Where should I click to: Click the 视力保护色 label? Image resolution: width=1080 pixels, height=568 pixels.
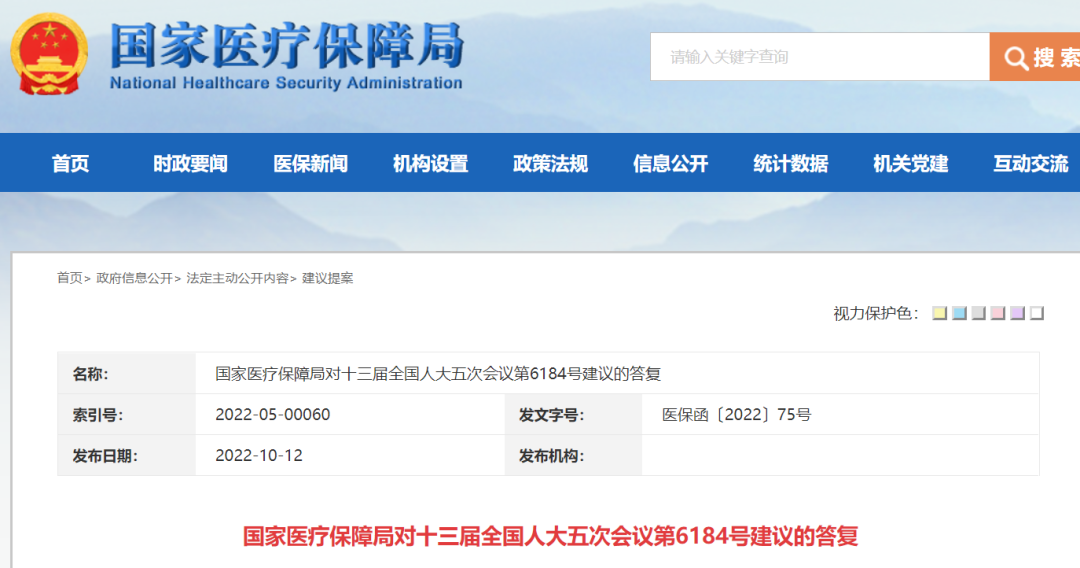875,313
